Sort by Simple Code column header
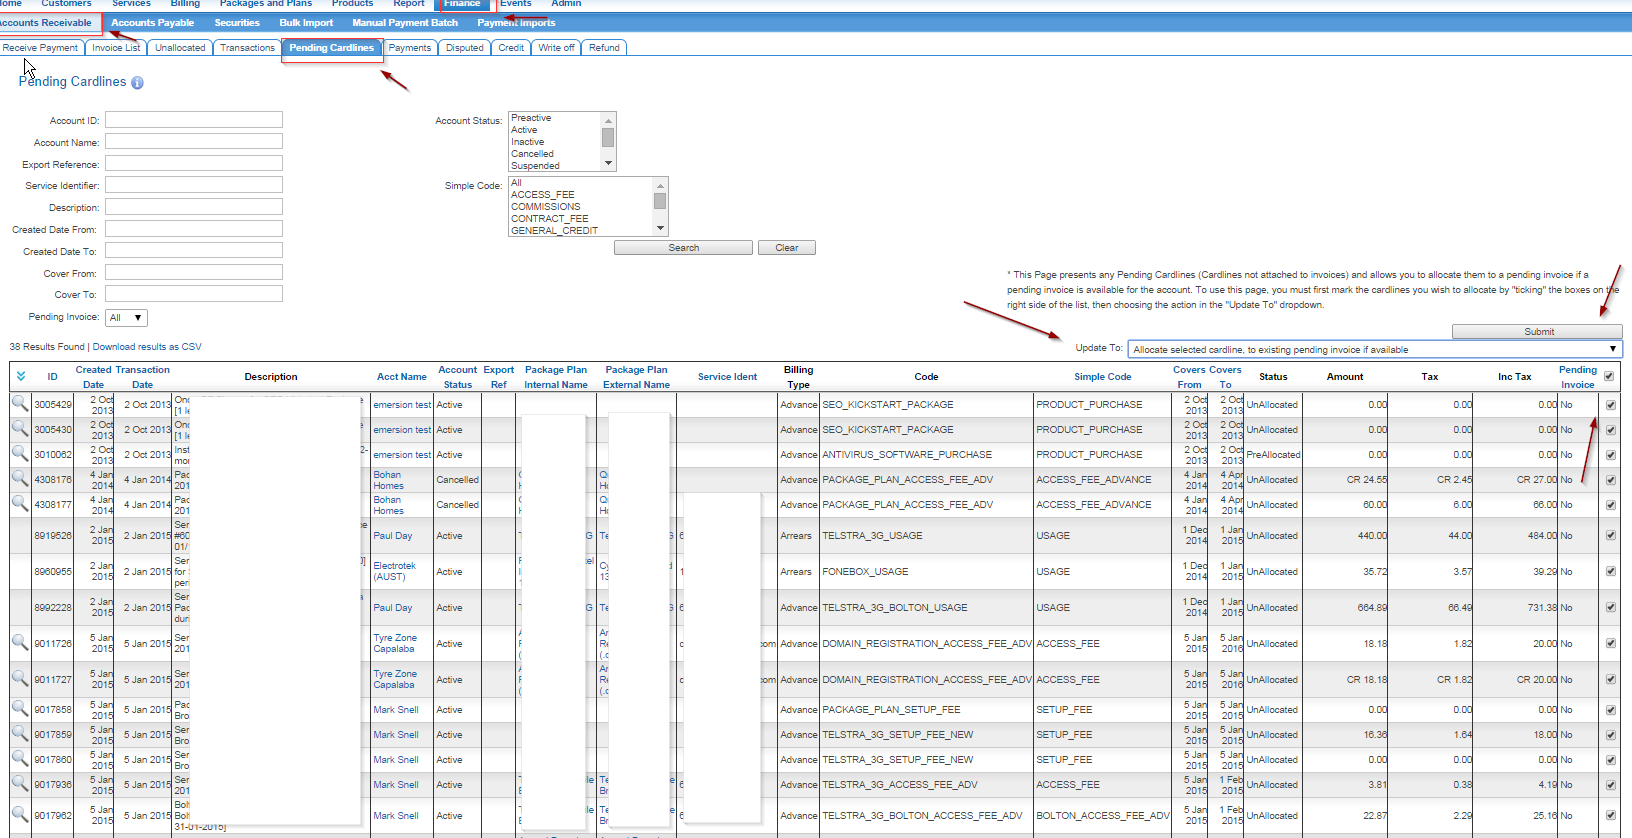 (x=1102, y=377)
